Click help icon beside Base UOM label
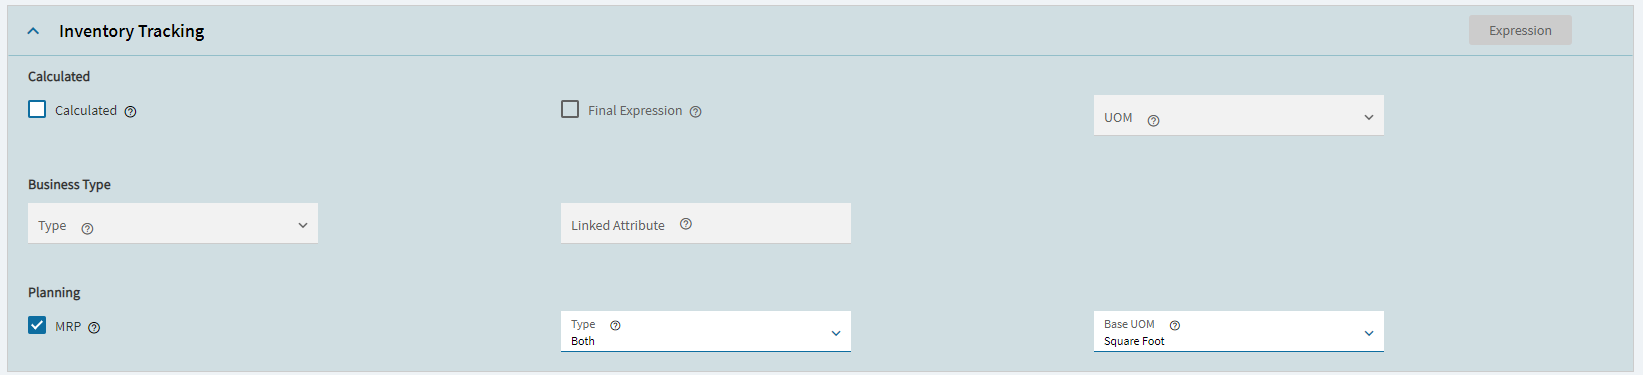 tap(1175, 325)
